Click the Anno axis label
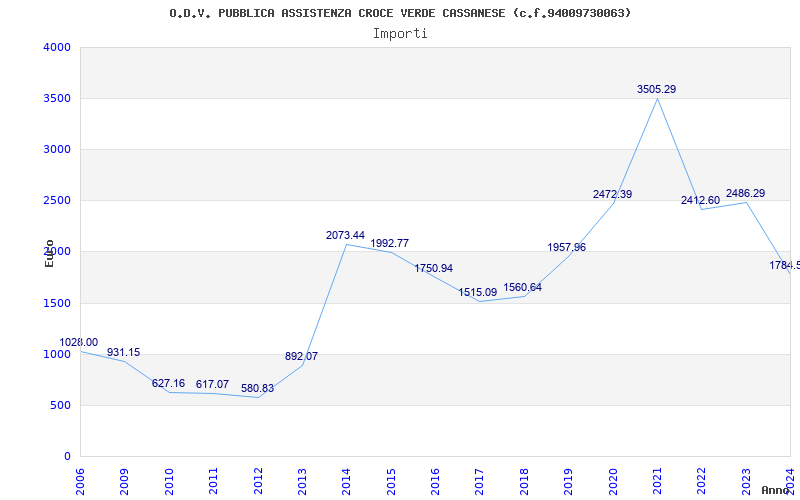800x500 pixels. (776, 490)
